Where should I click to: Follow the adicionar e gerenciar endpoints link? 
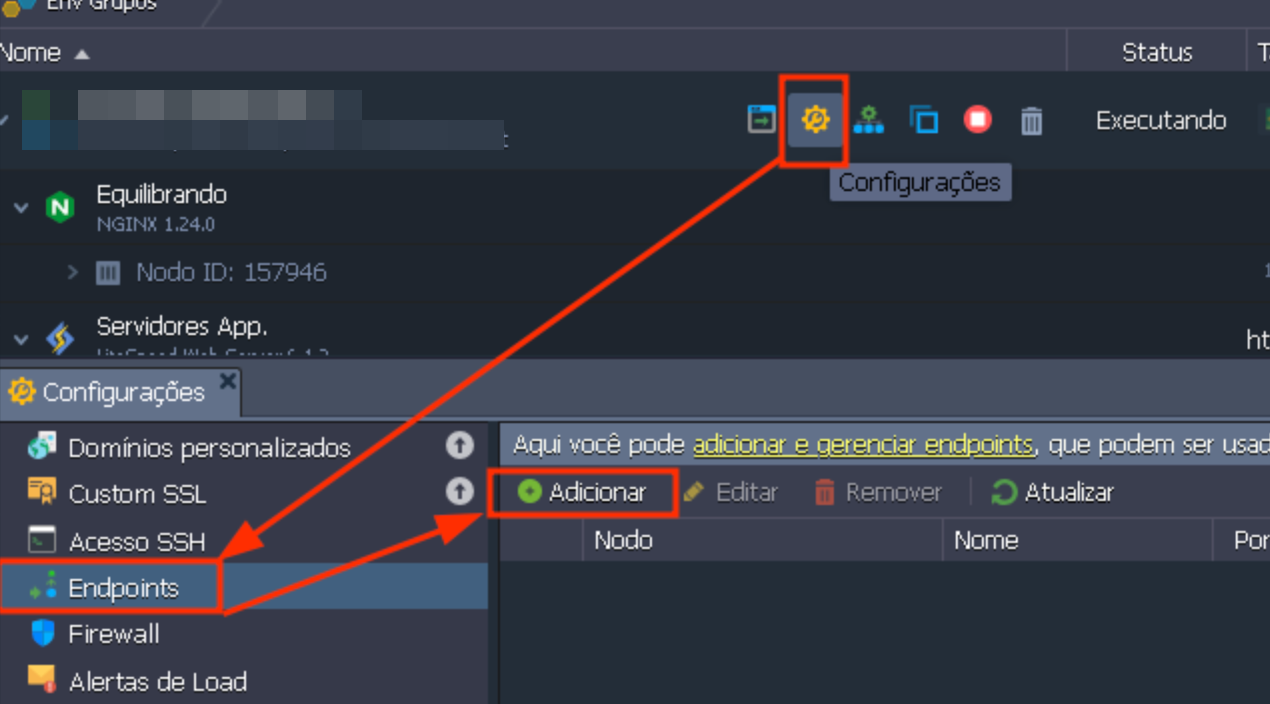click(862, 444)
